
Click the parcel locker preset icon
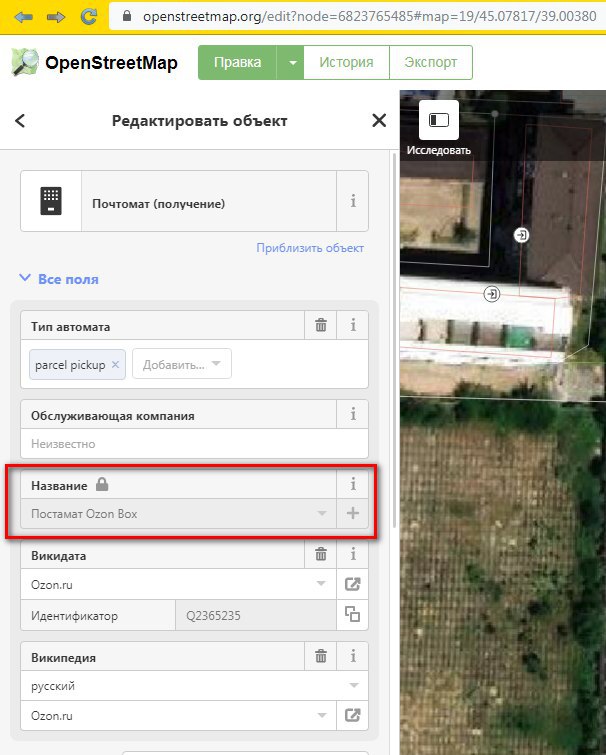(51, 201)
